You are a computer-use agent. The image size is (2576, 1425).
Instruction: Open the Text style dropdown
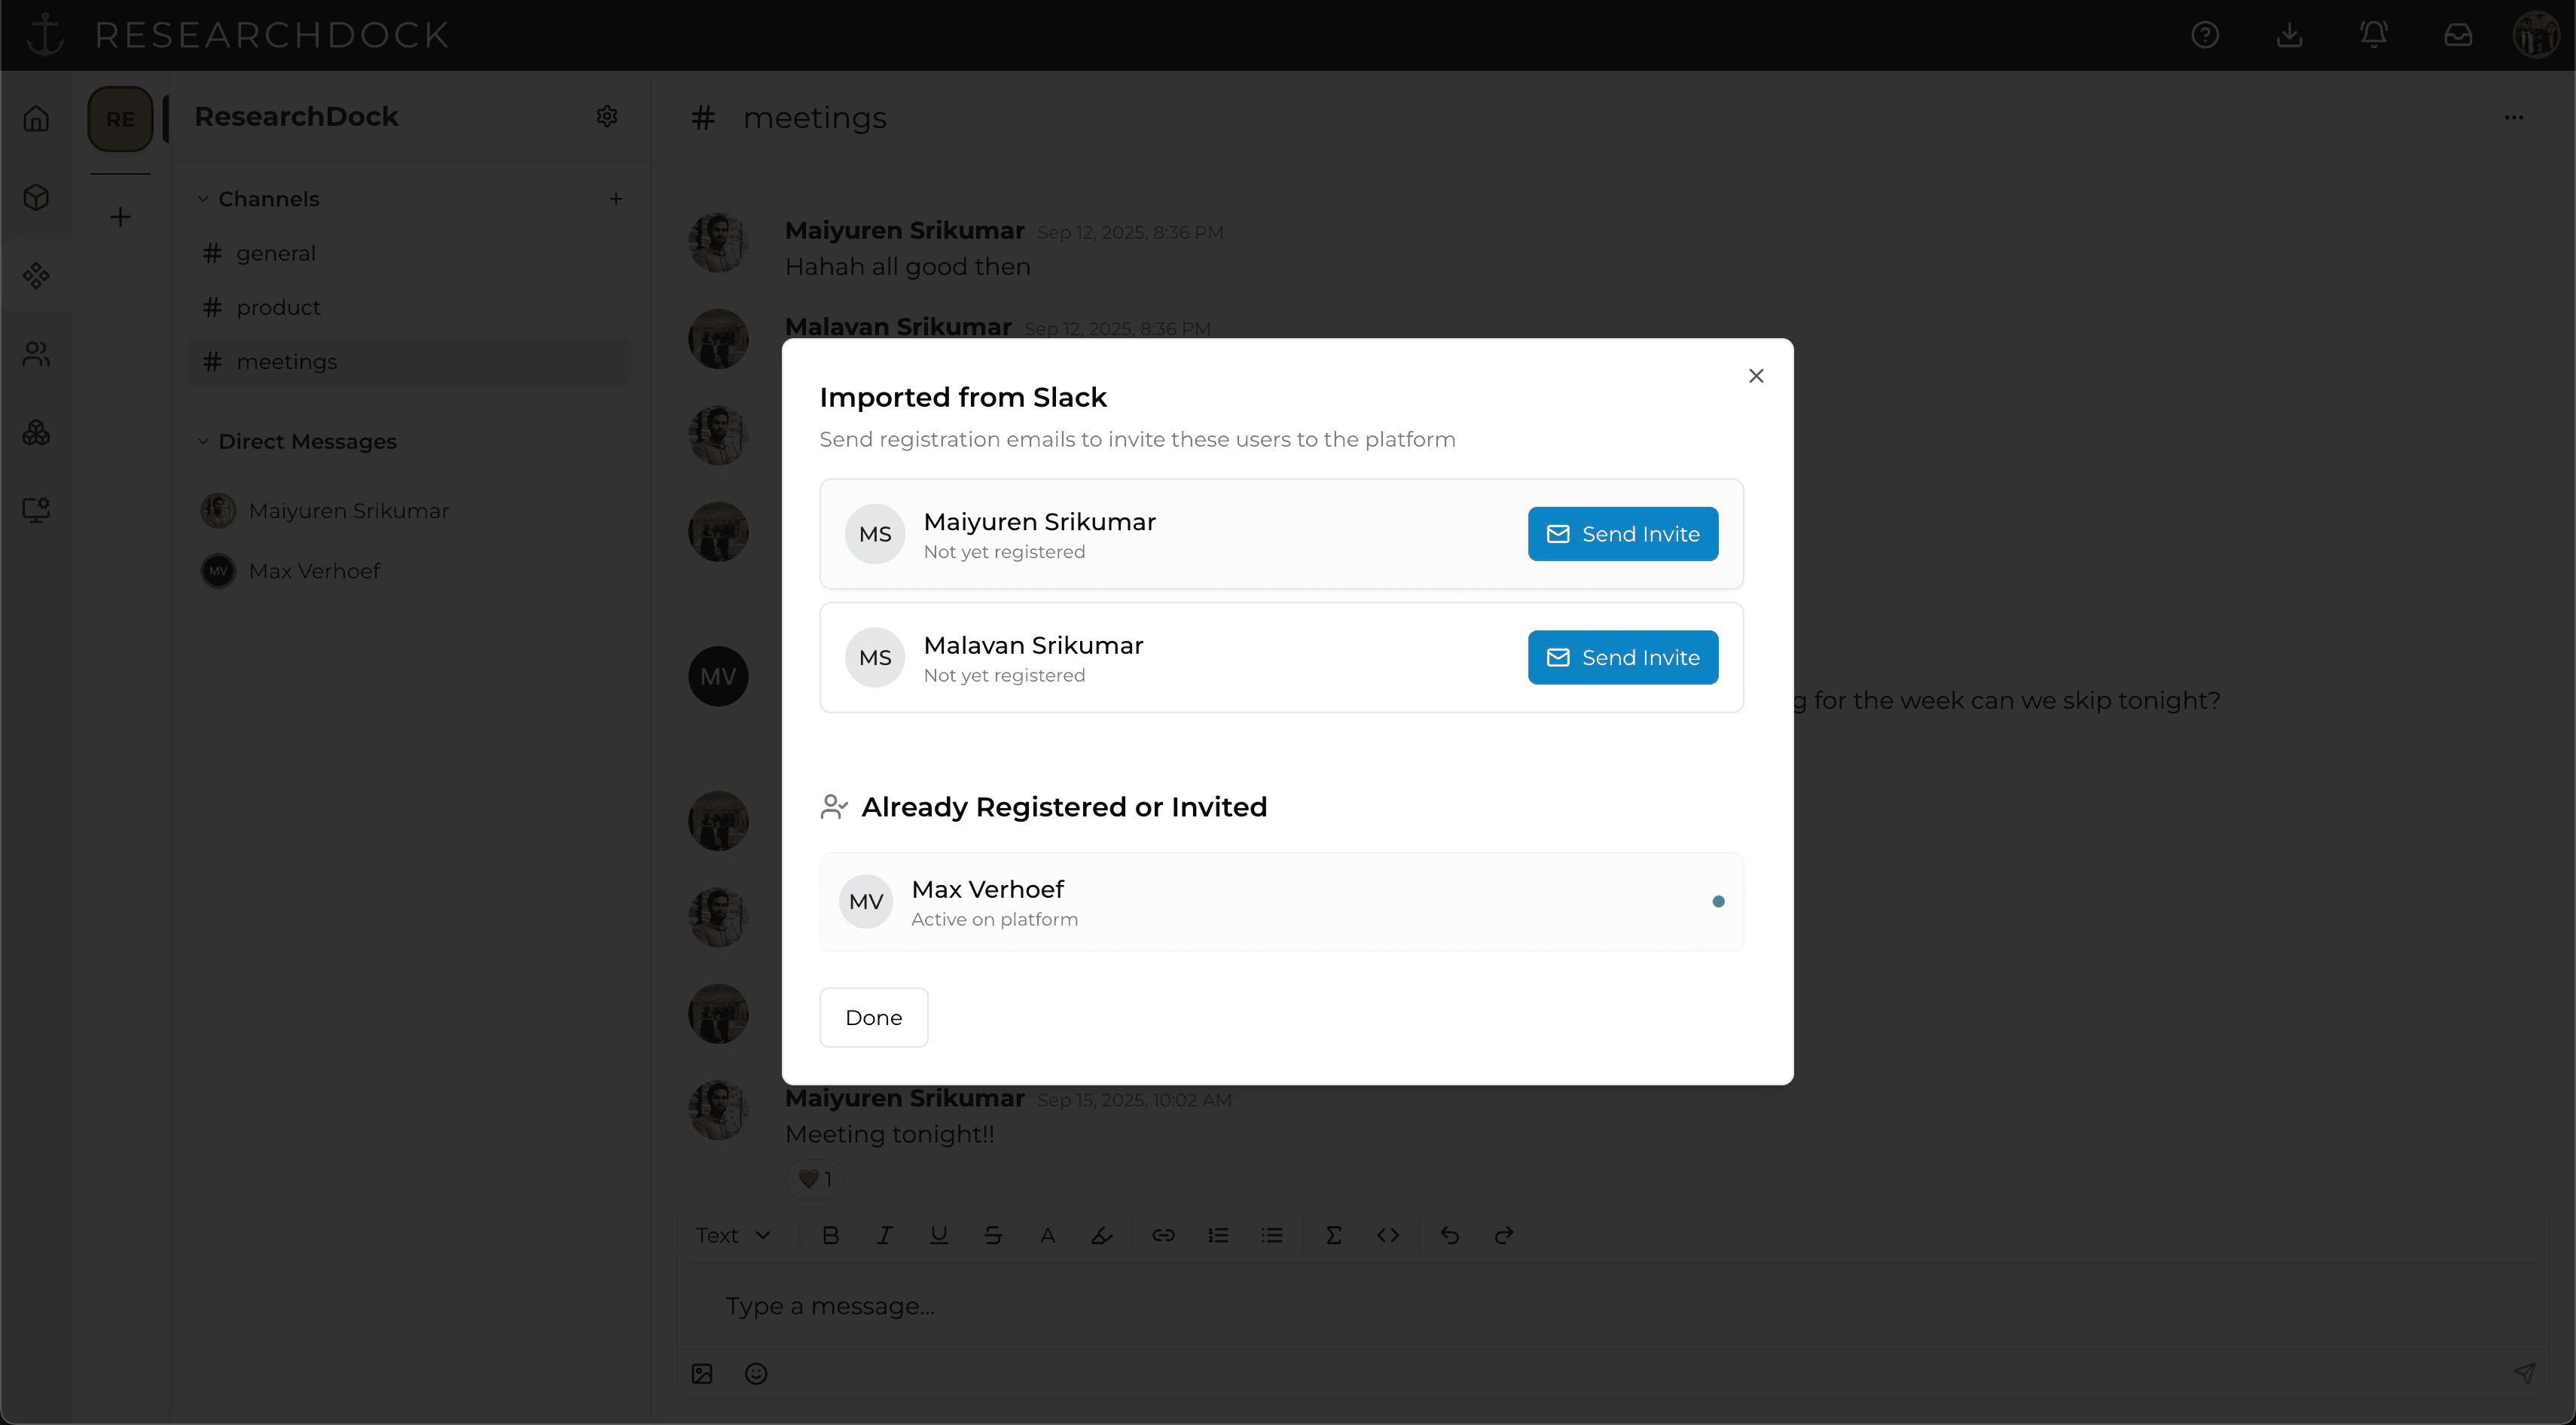(x=733, y=1235)
